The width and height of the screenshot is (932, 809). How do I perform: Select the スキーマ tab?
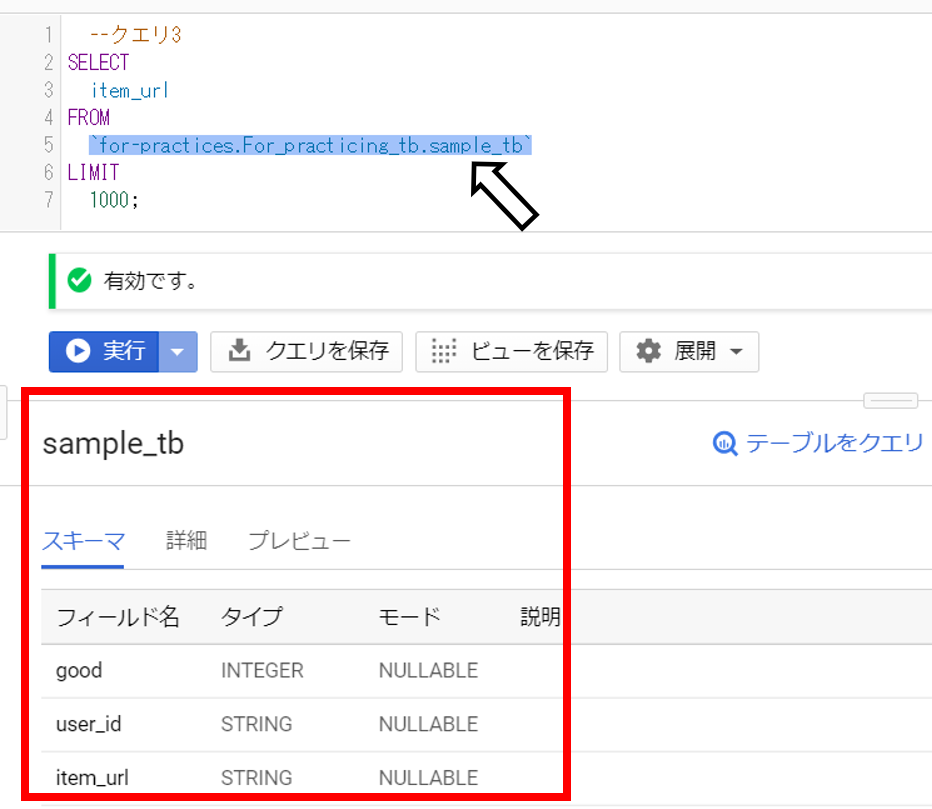click(x=83, y=540)
